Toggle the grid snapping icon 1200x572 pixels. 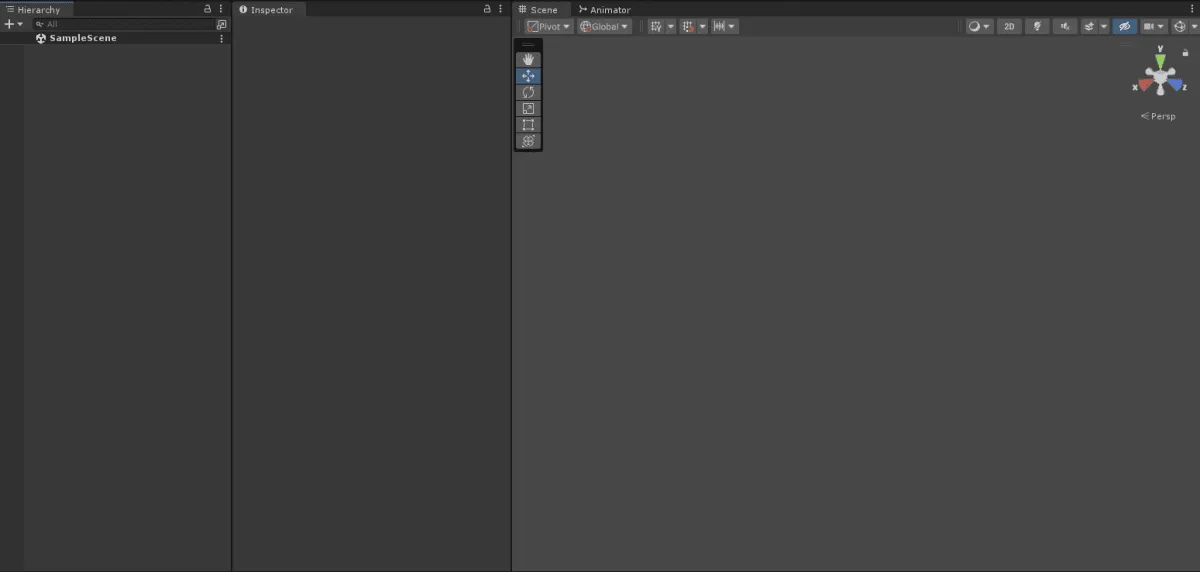tap(656, 27)
